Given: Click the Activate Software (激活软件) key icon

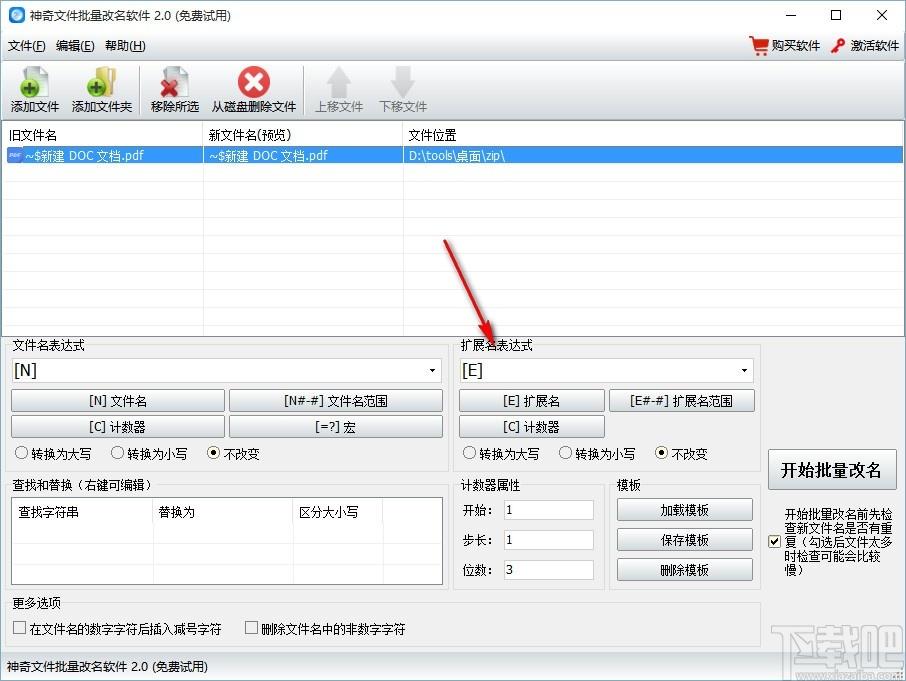Looking at the screenshot, I should coord(838,46).
